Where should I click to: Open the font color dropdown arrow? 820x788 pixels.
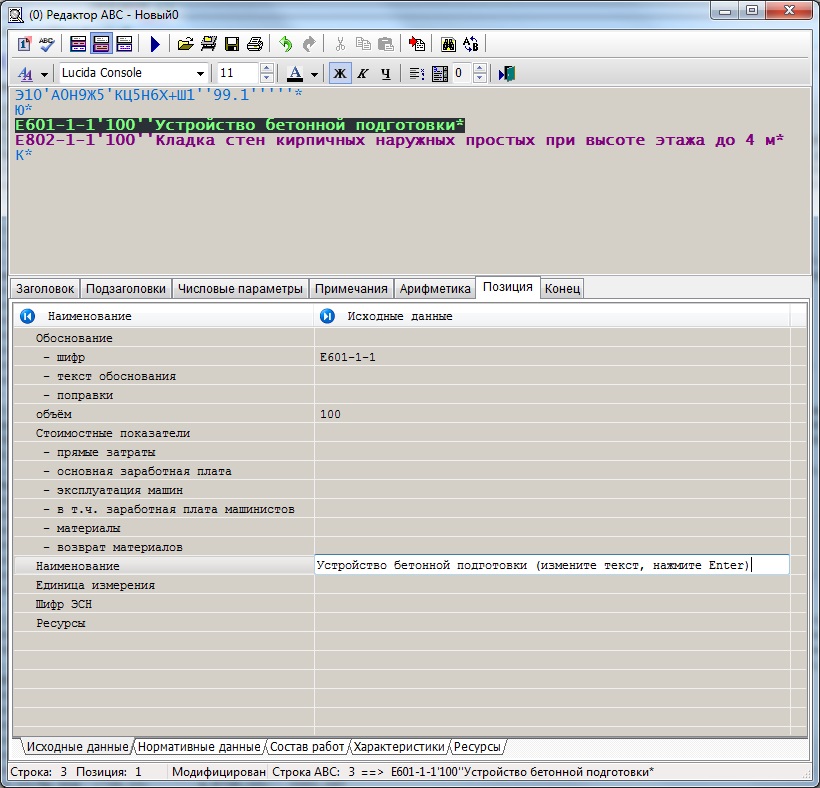(314, 74)
